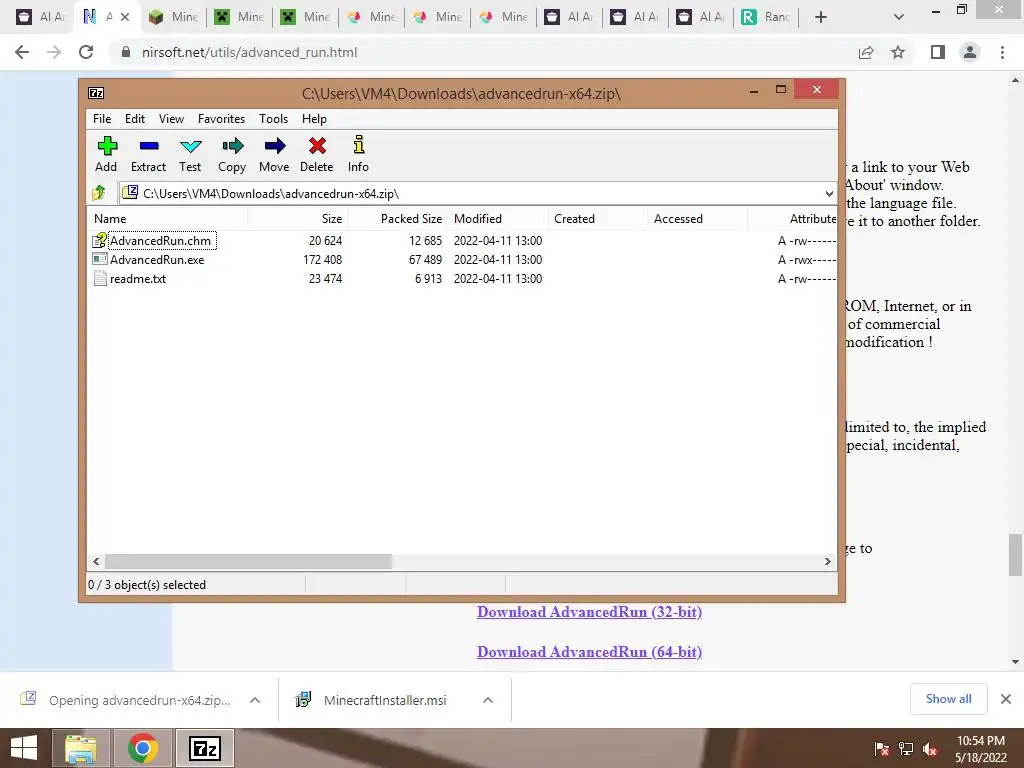Toggle Chrome side panel icon

click(938, 52)
